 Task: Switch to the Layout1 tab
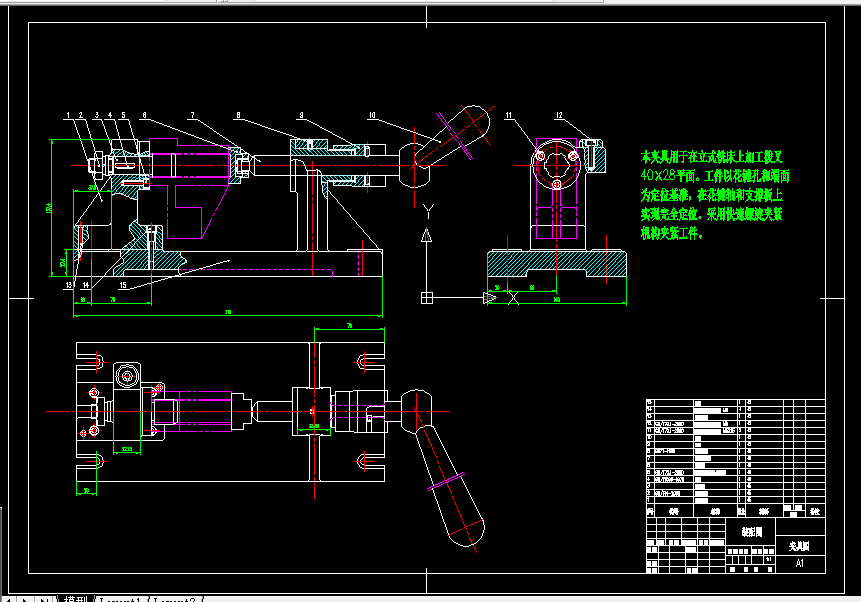(122, 599)
